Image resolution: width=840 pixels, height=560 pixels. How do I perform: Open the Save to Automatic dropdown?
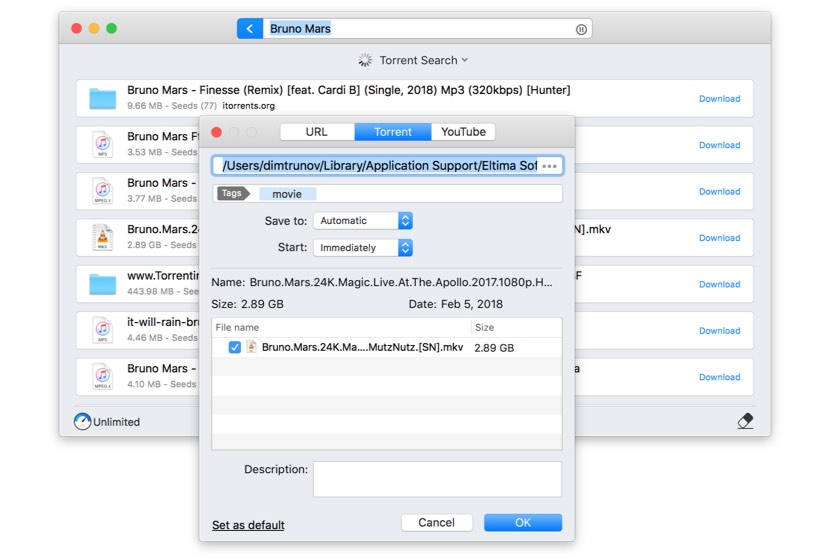[362, 220]
